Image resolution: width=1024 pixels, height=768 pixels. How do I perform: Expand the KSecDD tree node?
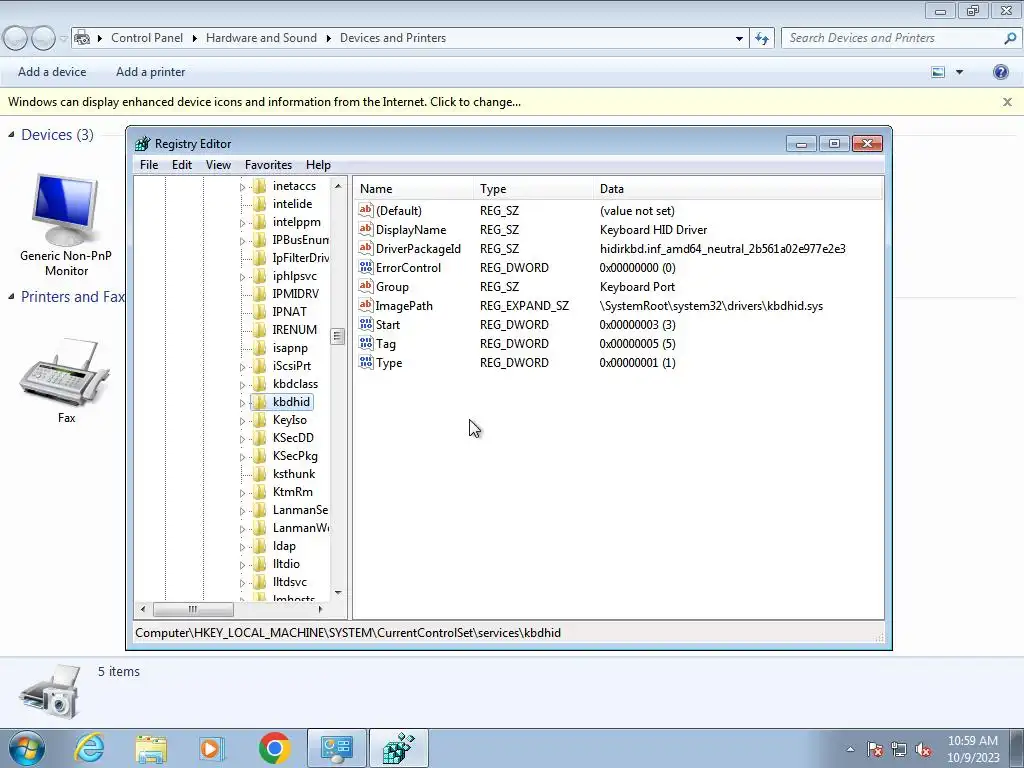(242, 439)
